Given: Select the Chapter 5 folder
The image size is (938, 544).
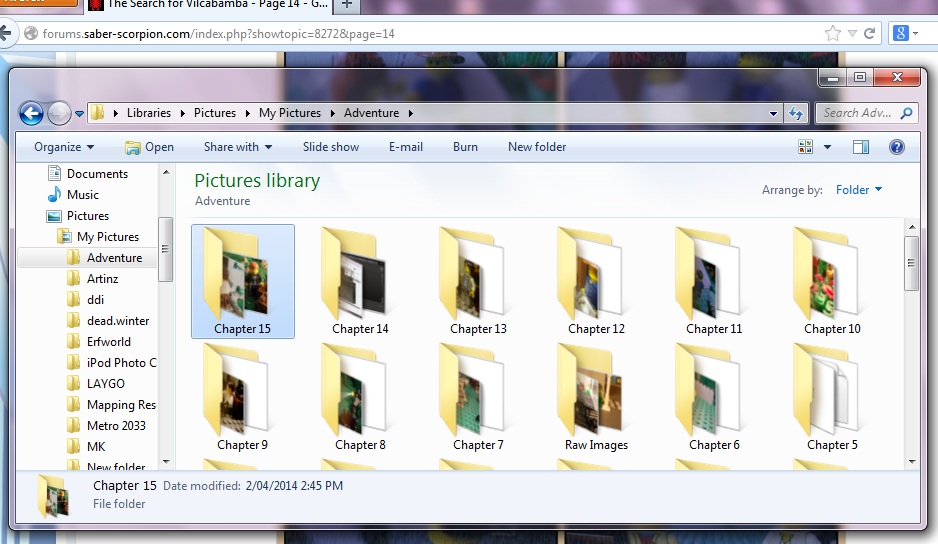Looking at the screenshot, I should pyautogui.click(x=832, y=397).
